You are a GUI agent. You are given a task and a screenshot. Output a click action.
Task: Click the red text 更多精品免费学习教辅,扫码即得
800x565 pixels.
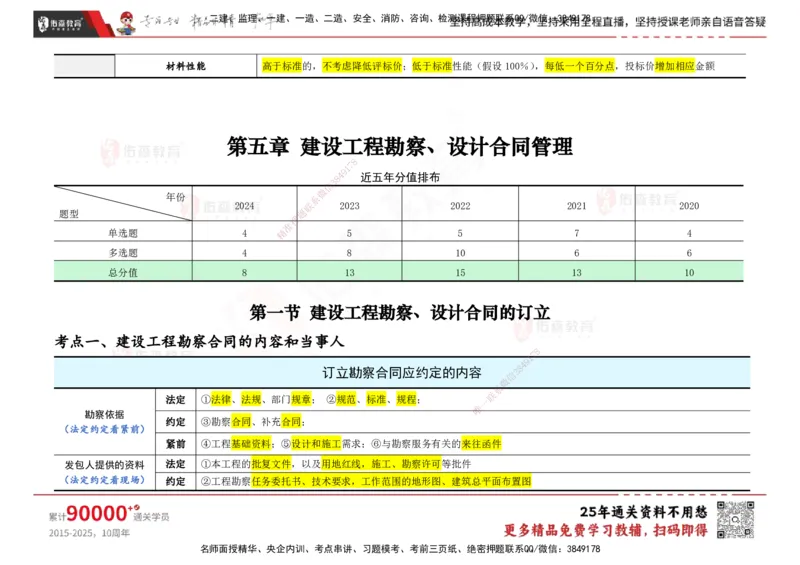(x=606, y=530)
